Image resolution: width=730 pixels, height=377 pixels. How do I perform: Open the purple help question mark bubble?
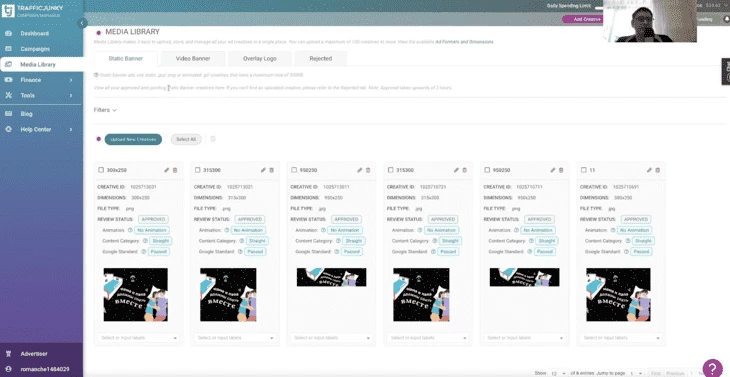click(x=712, y=368)
